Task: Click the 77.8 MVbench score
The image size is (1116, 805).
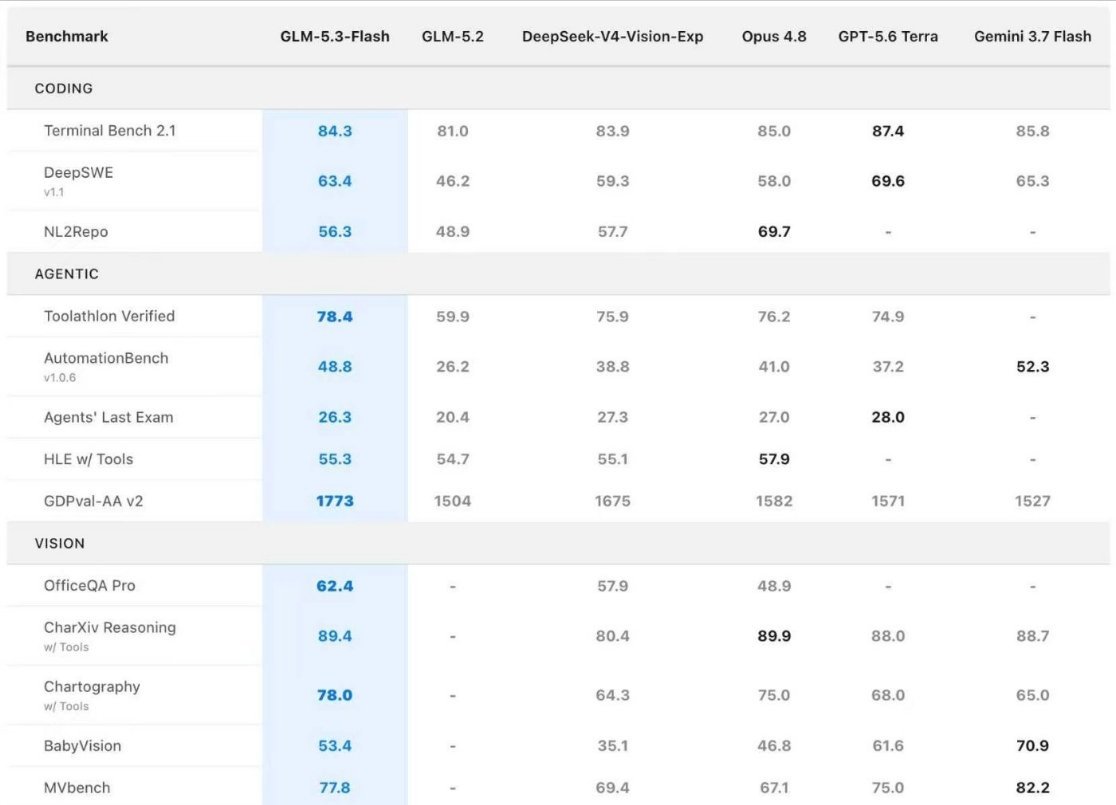Action: (335, 787)
